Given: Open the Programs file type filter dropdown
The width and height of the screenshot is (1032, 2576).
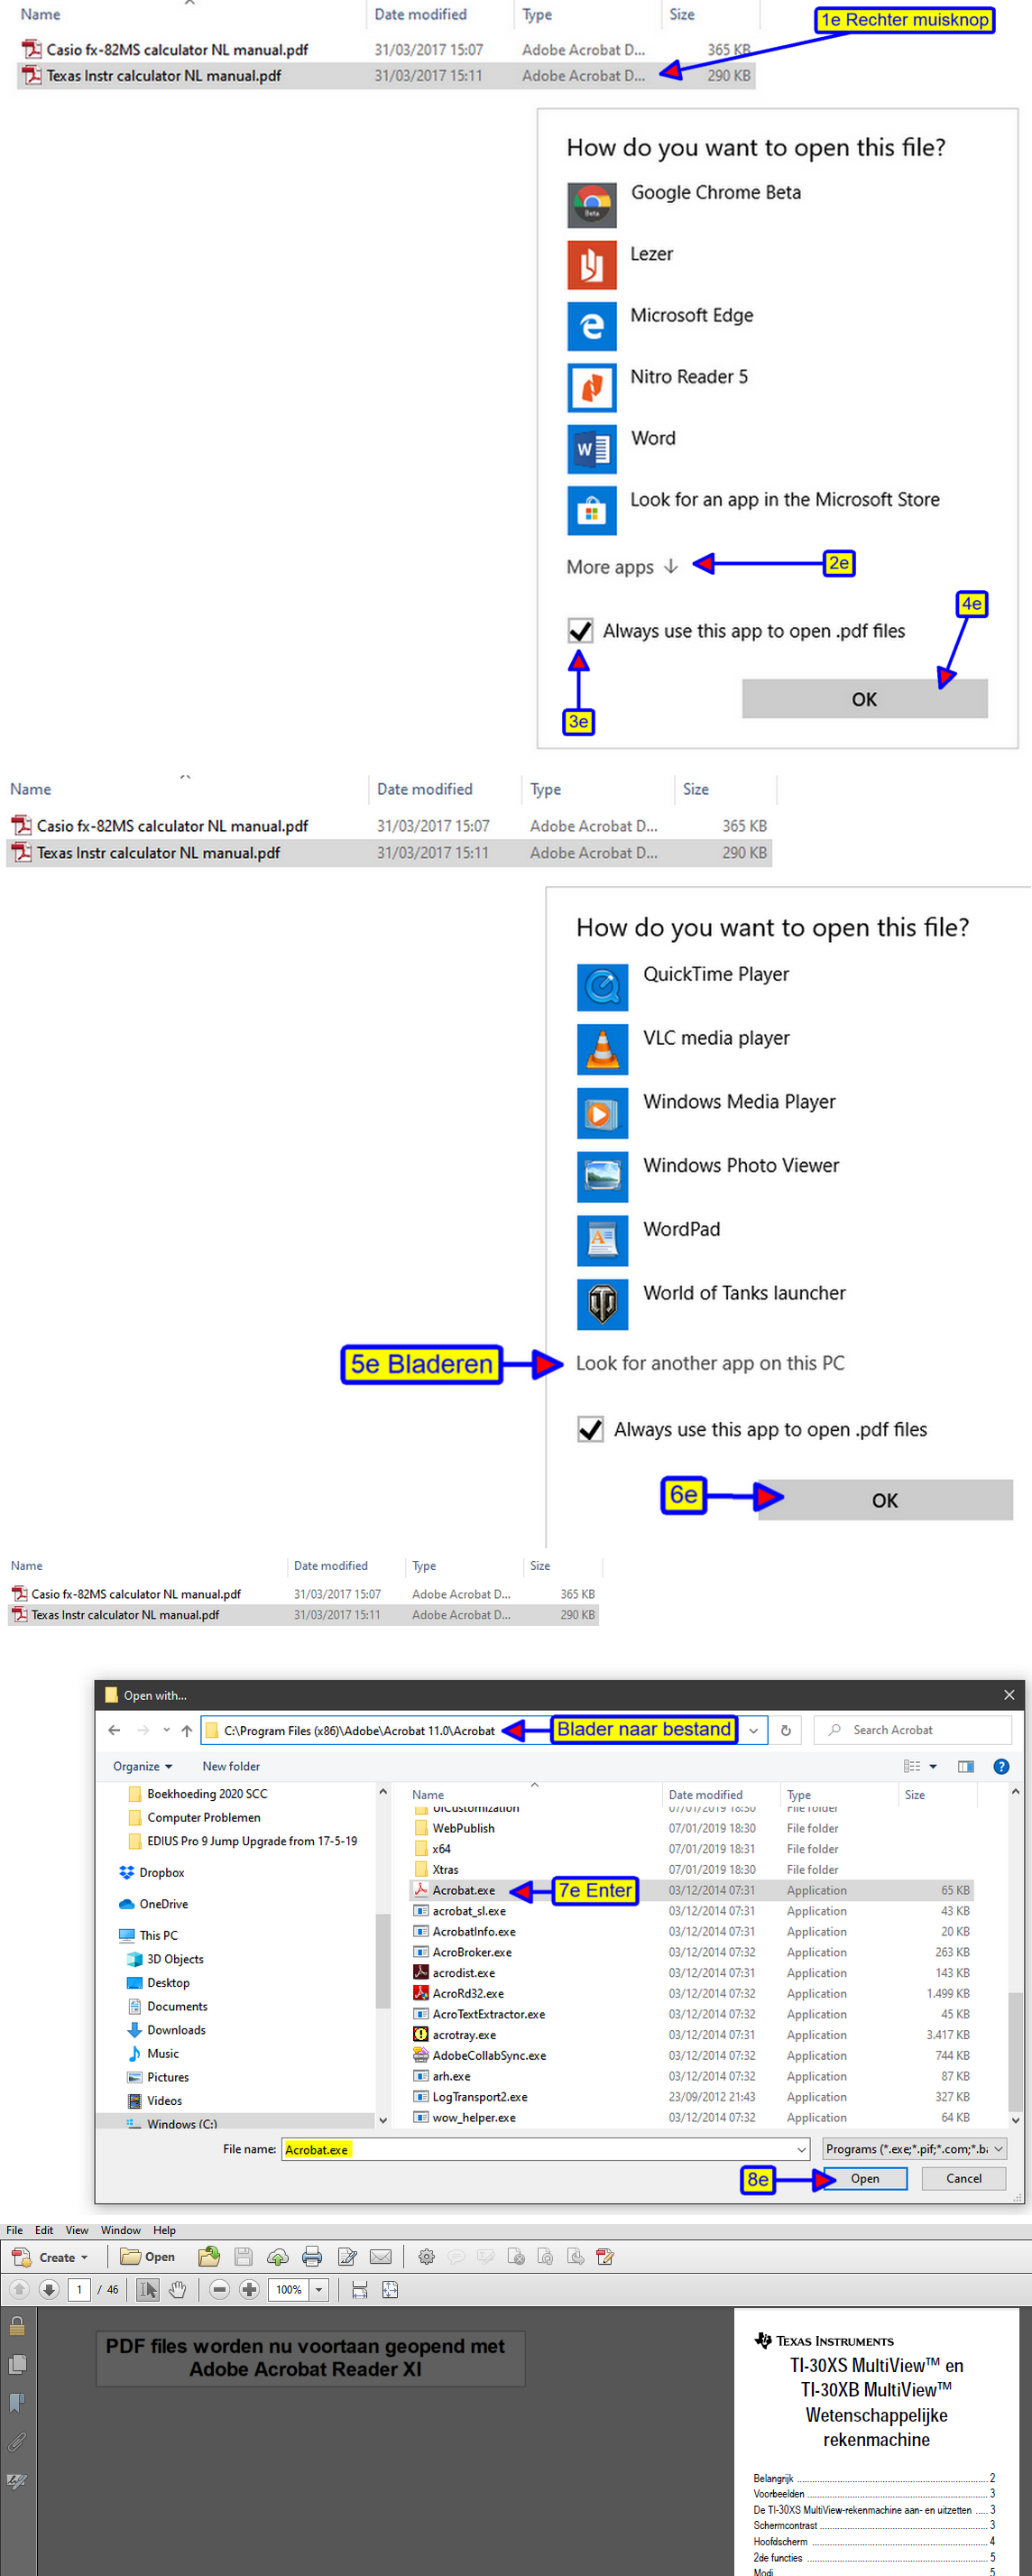Looking at the screenshot, I should pyautogui.click(x=913, y=2150).
